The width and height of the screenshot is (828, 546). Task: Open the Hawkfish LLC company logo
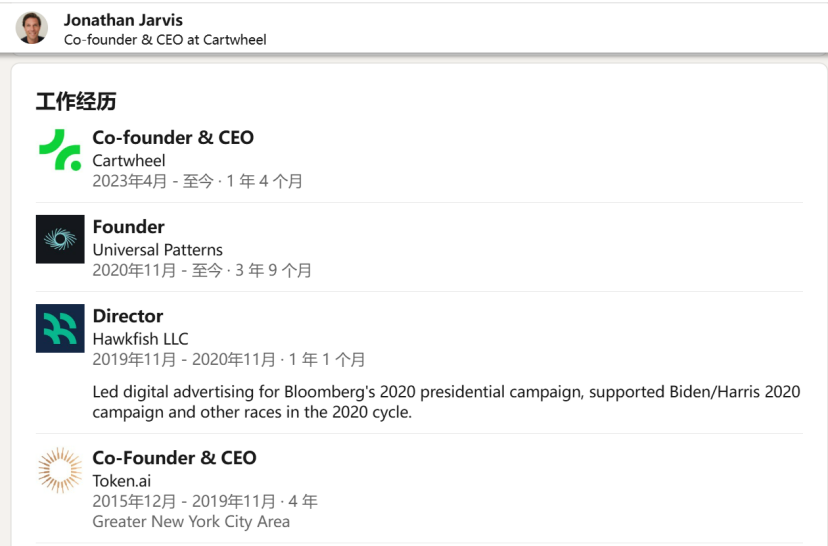pos(60,328)
